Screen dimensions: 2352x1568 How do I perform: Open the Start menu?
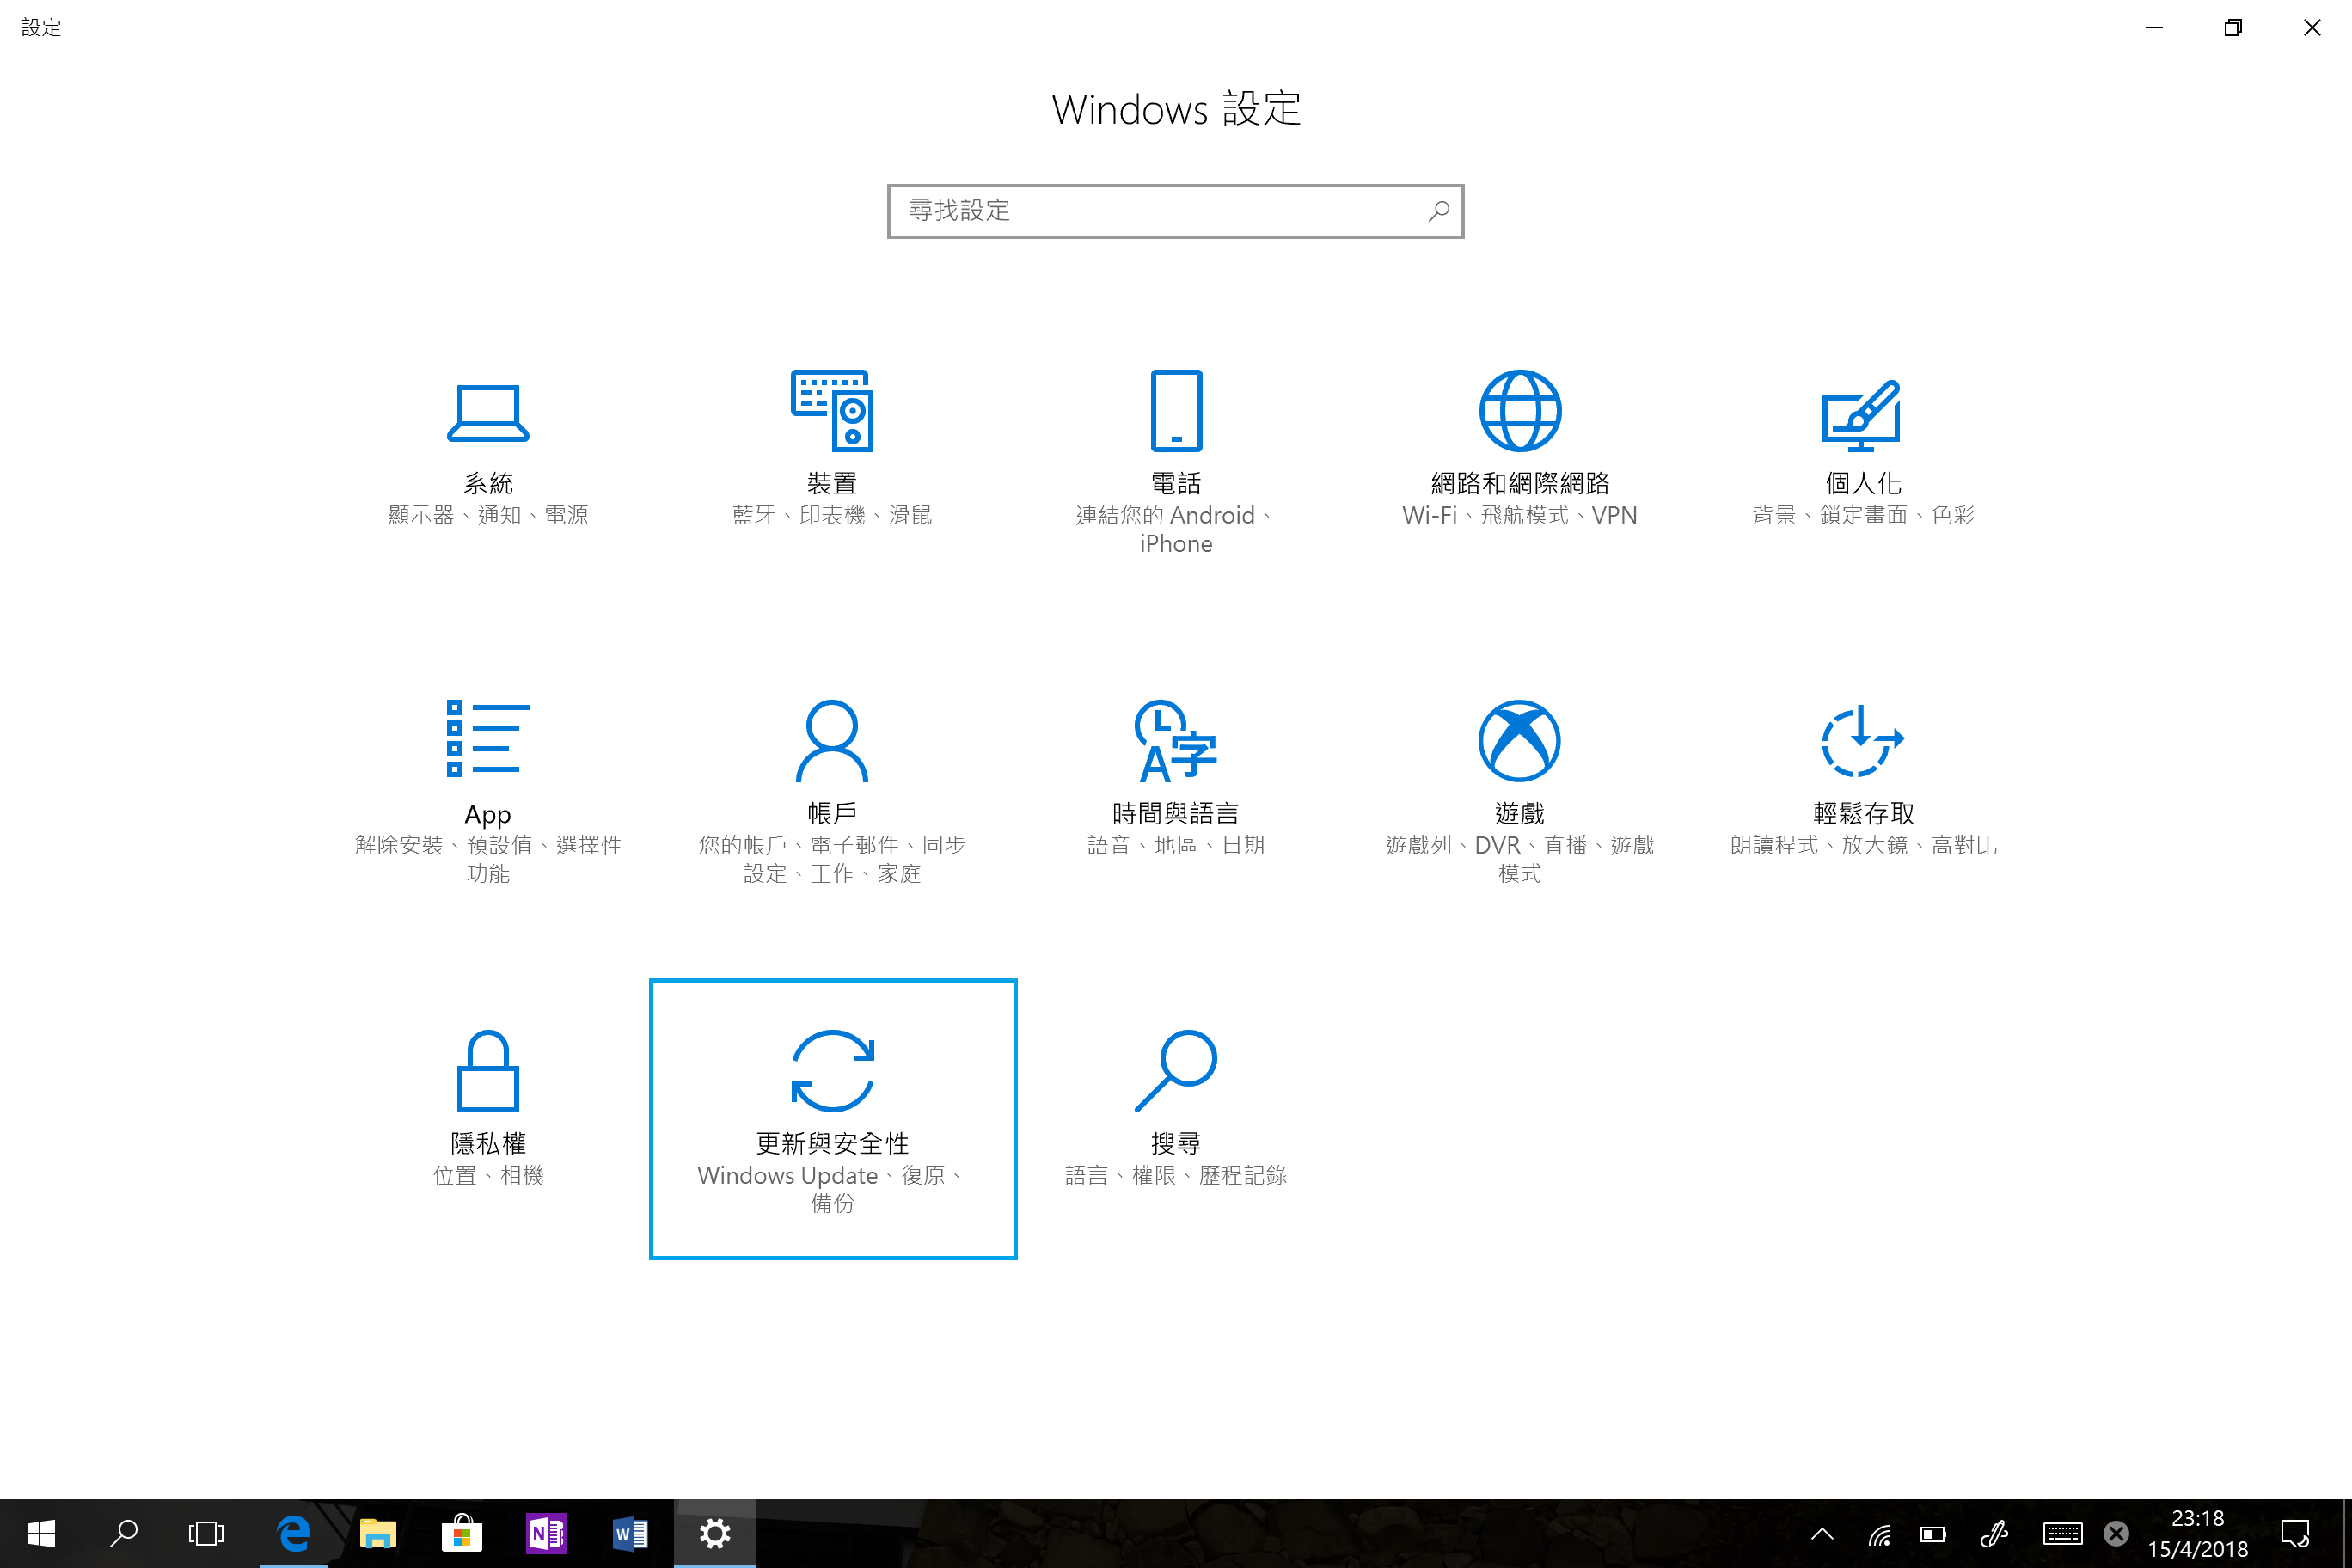coord(40,1533)
